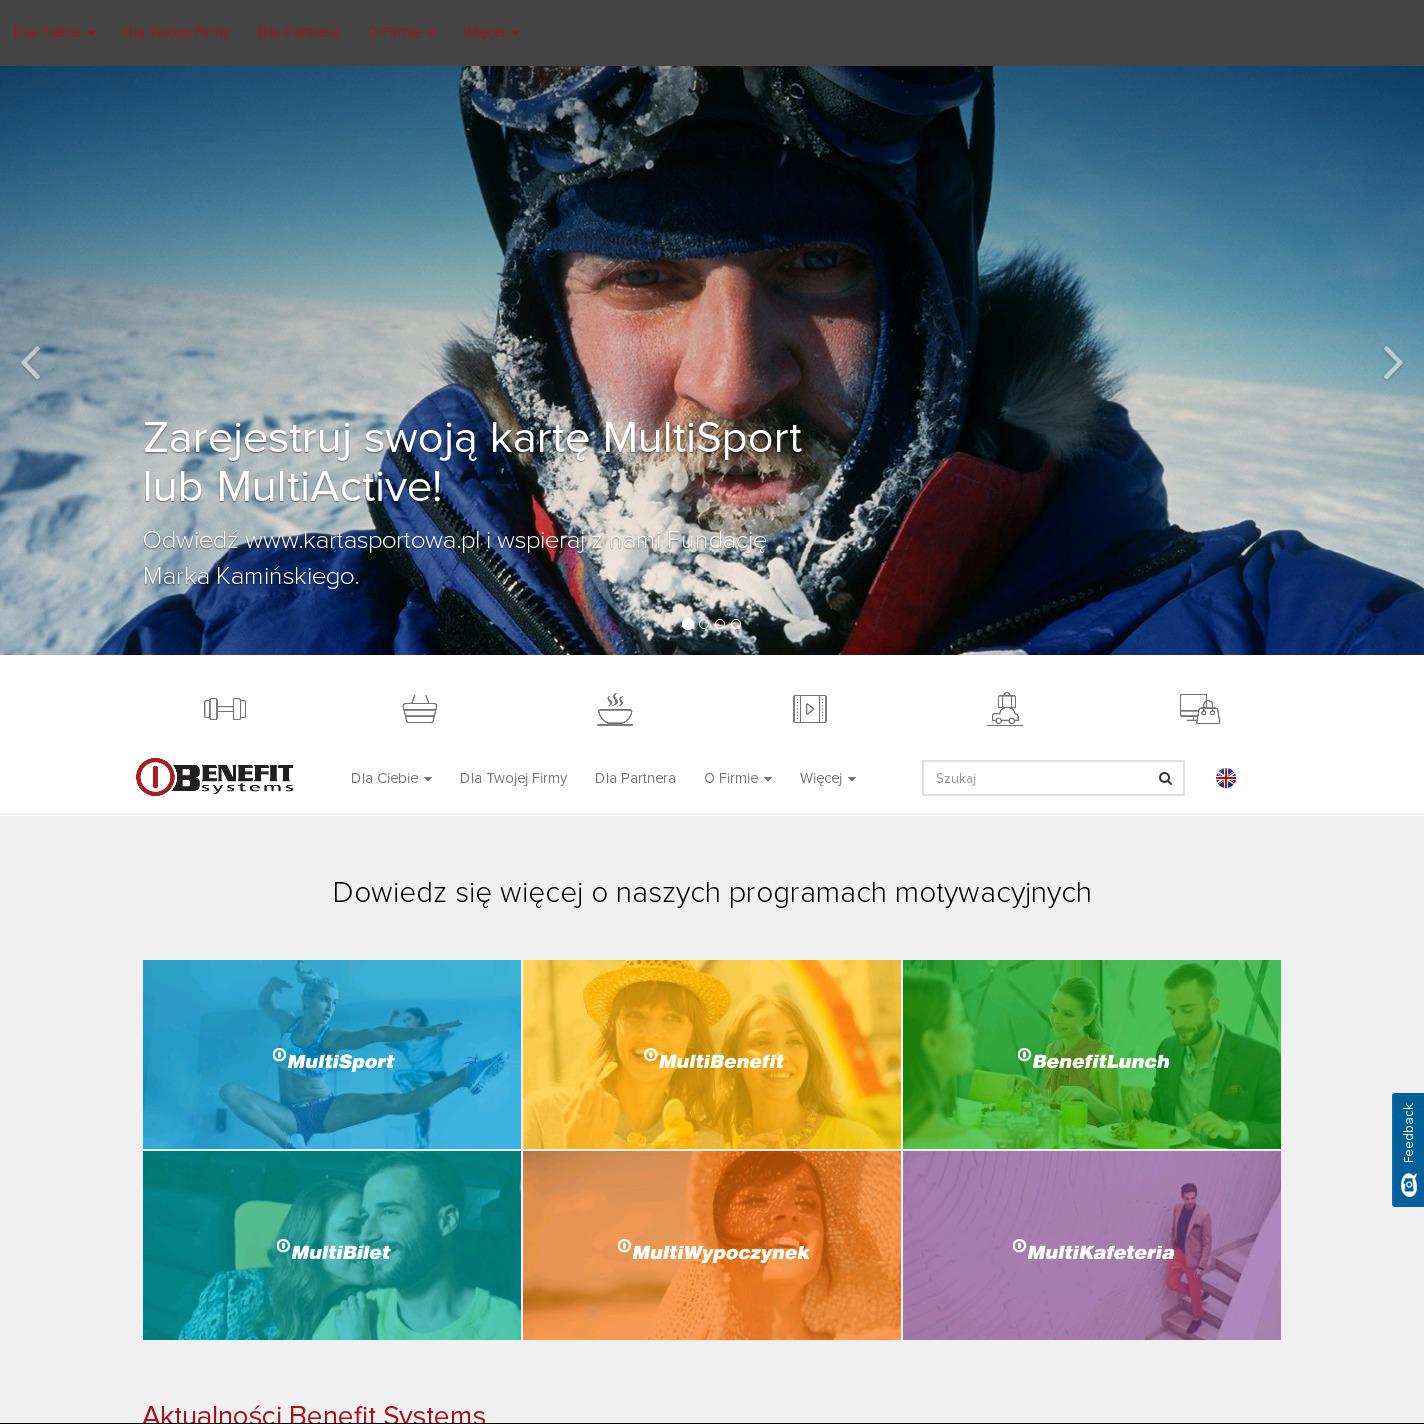Click the magnifier search icon
Screen dimensions: 1424x1424
pyautogui.click(x=1165, y=778)
